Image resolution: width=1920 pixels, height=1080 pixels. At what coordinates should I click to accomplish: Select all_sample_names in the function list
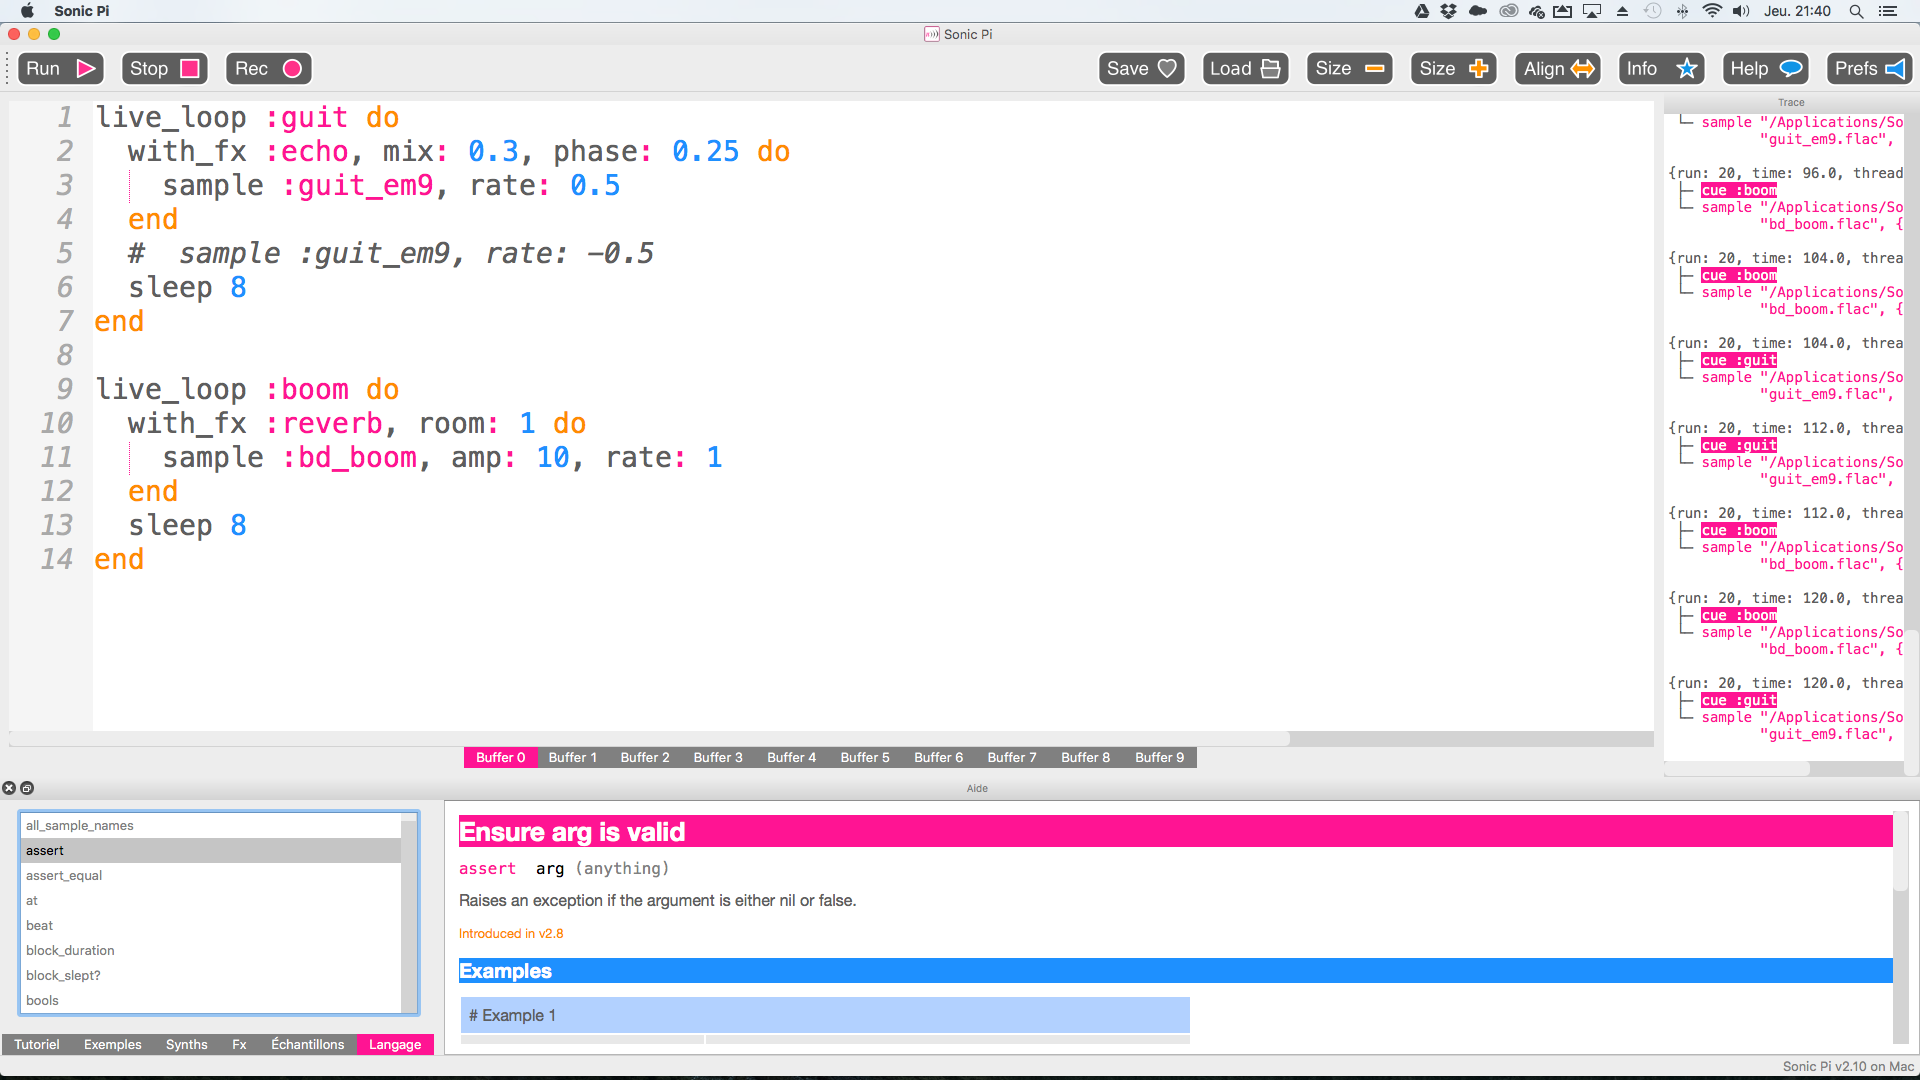(211, 825)
